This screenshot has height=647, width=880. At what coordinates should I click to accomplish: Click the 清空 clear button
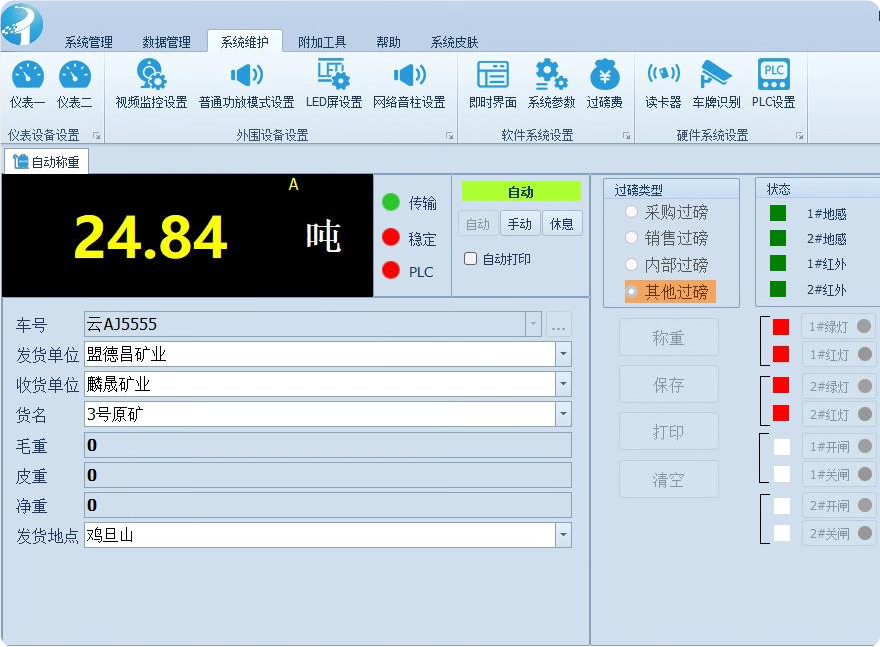pos(668,479)
